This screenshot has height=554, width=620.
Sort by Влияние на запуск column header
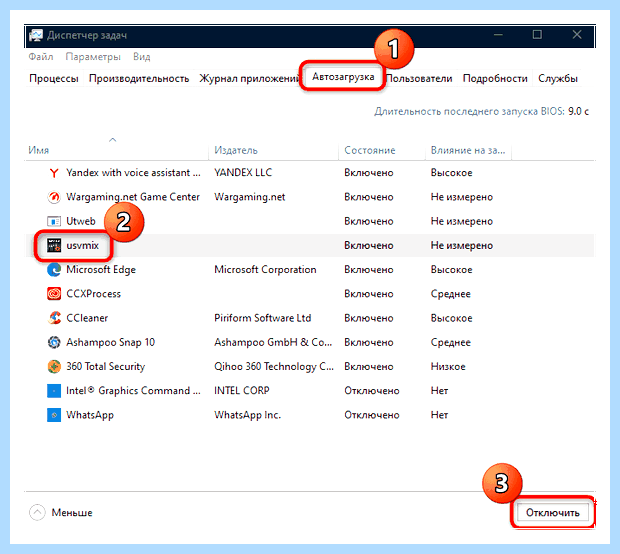click(468, 150)
